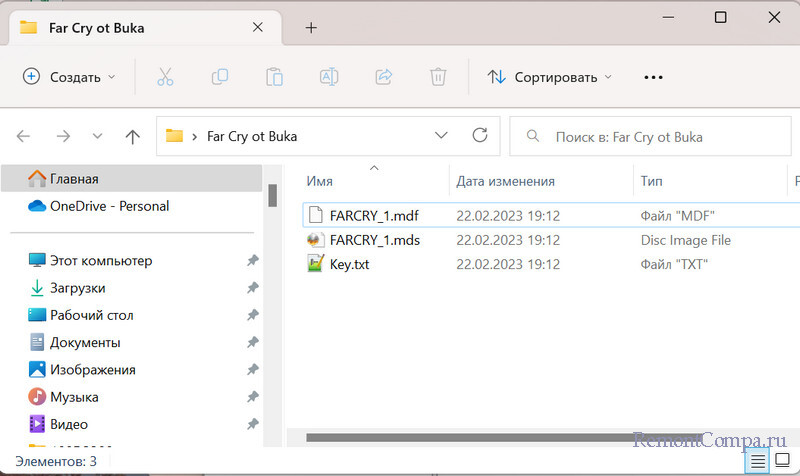Unpin Видео from quick access
Screen dimensions: 800x476
[253, 424]
